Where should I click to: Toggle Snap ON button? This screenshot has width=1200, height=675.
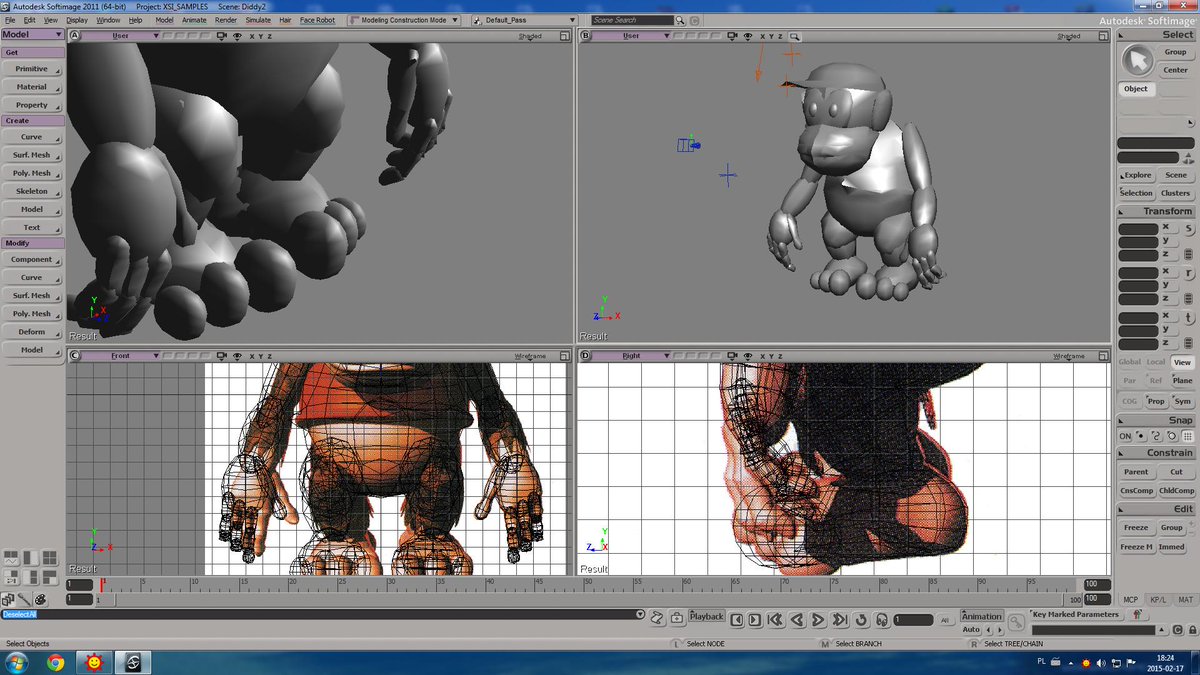tap(1125, 436)
